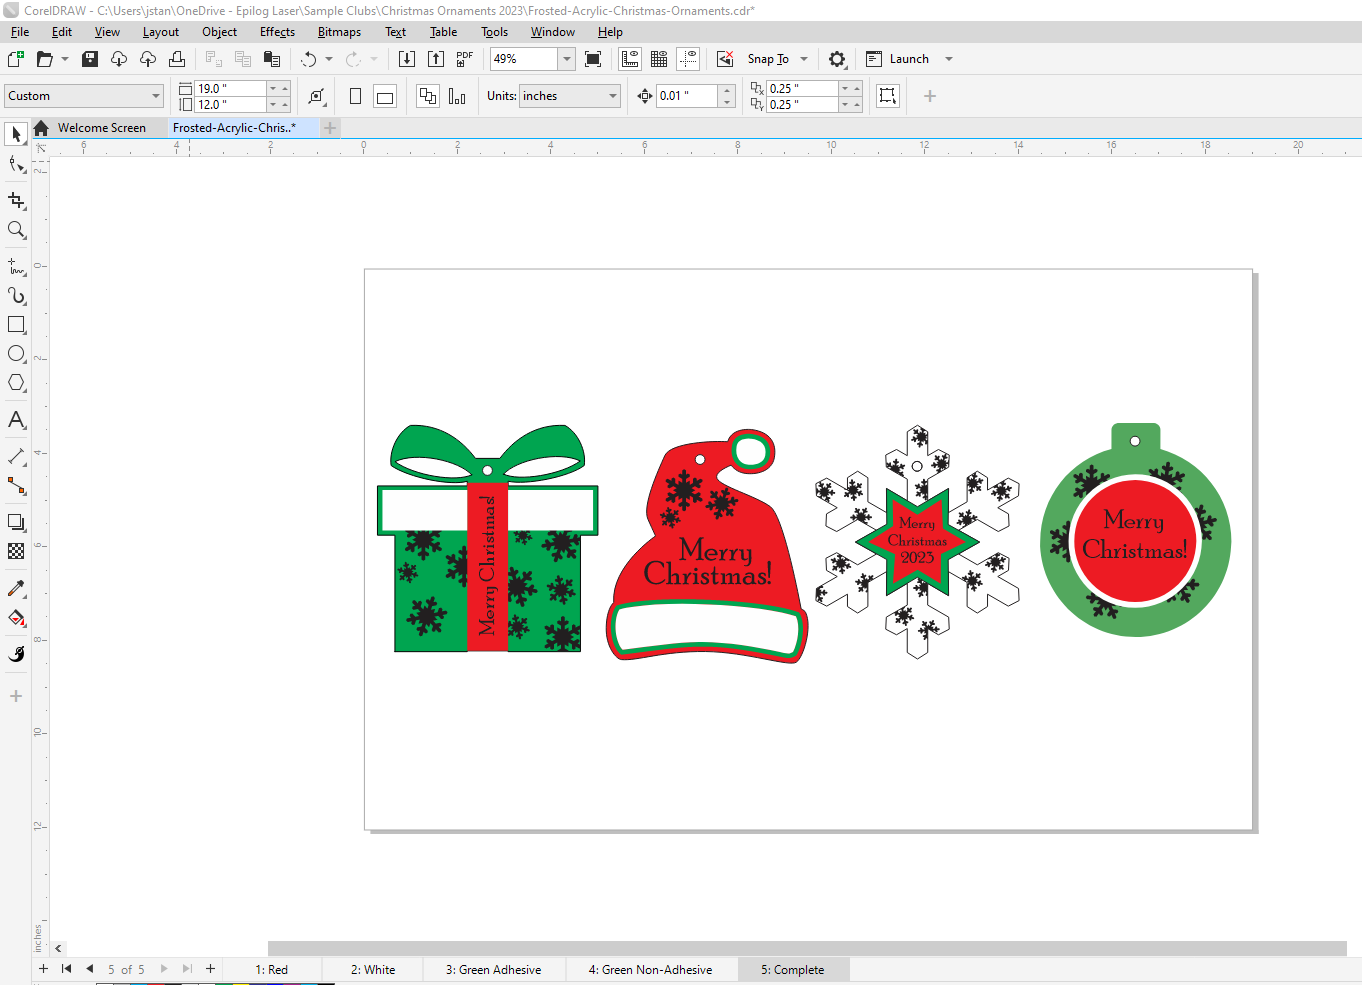Go to the first page button
This screenshot has height=985, width=1362.
pos(66,969)
